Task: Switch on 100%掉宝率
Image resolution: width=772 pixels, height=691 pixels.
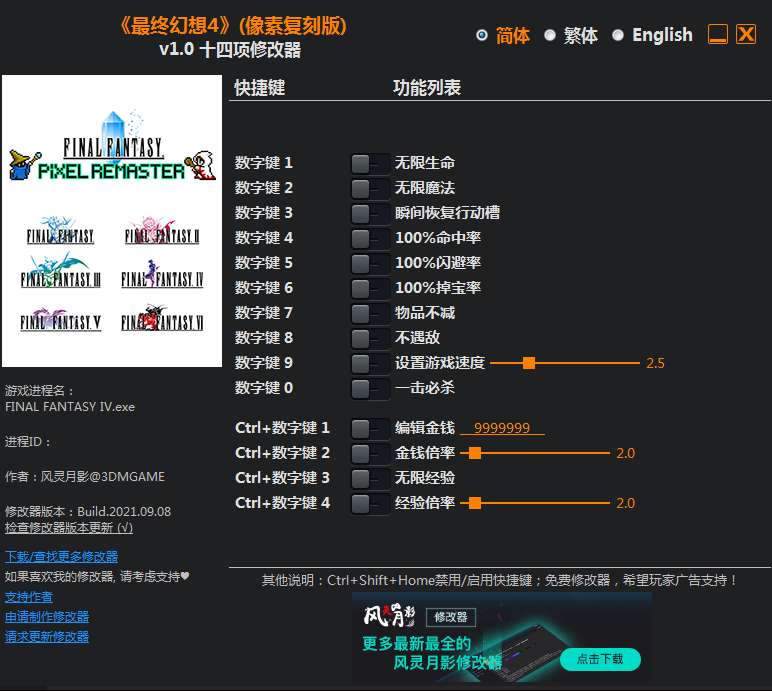Action: tap(370, 289)
